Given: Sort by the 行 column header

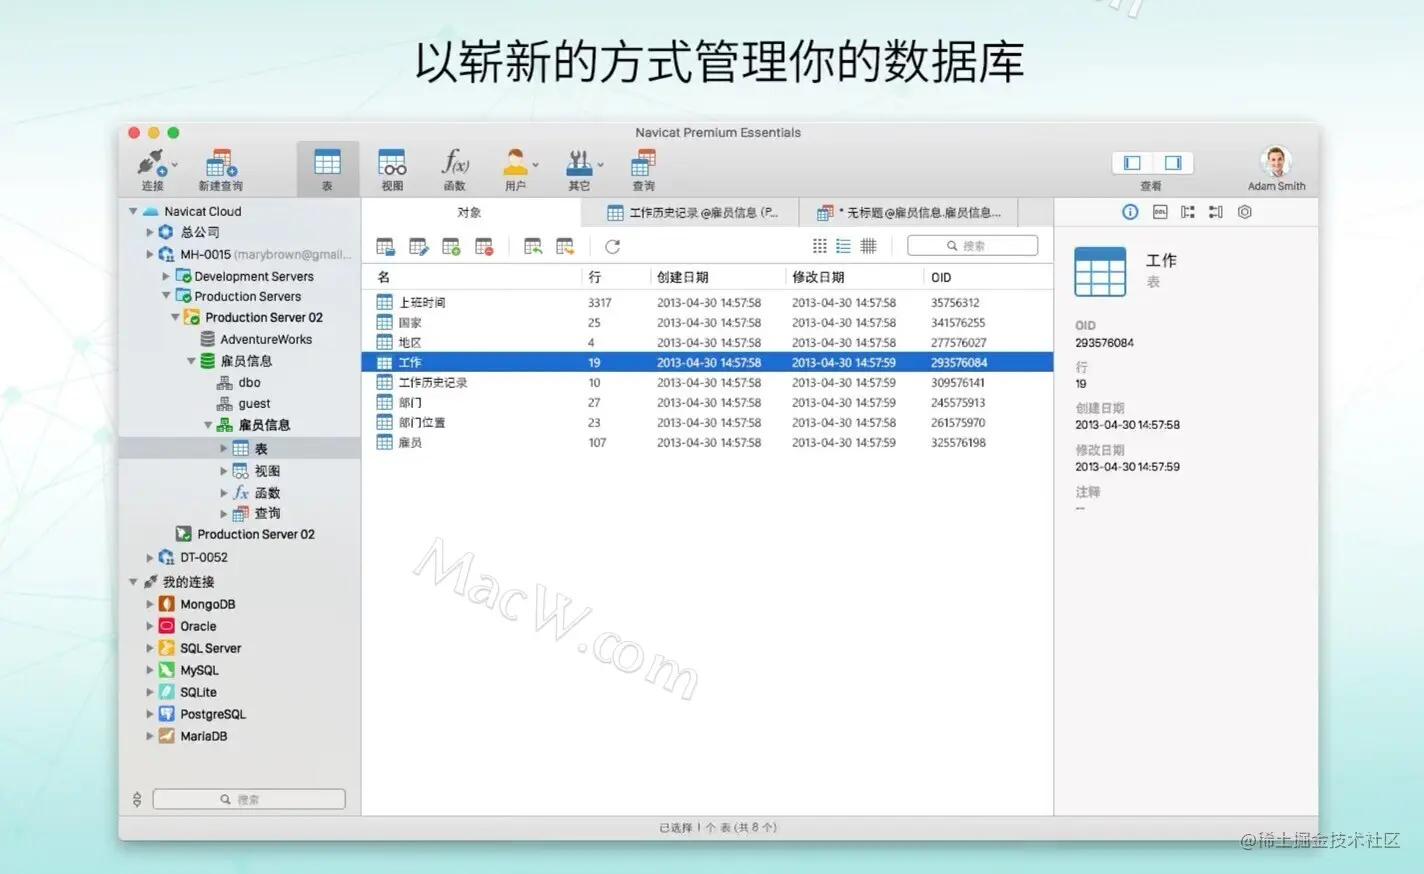Looking at the screenshot, I should click(615, 277).
